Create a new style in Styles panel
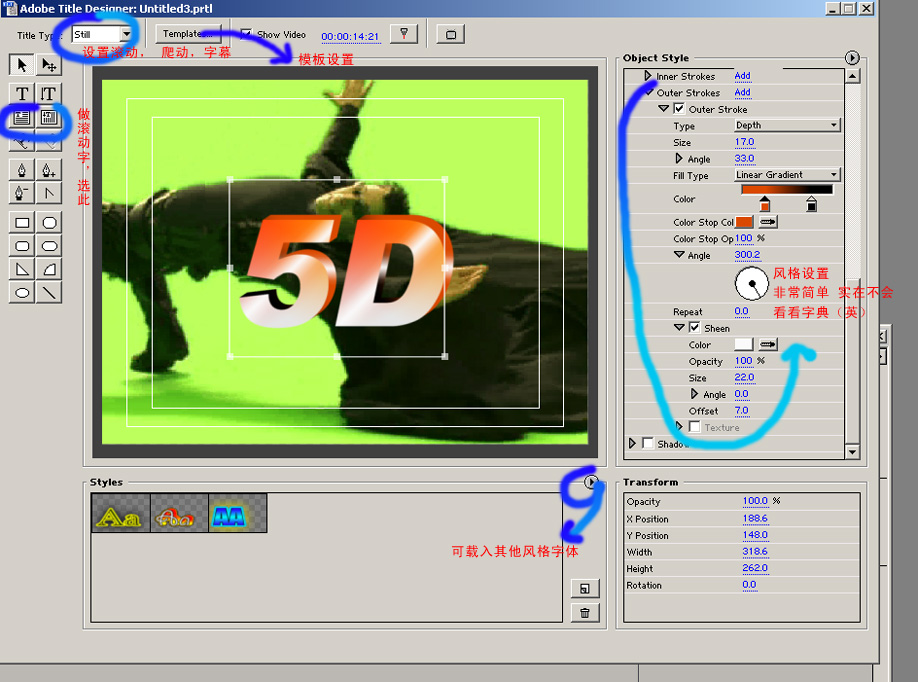 tap(585, 589)
